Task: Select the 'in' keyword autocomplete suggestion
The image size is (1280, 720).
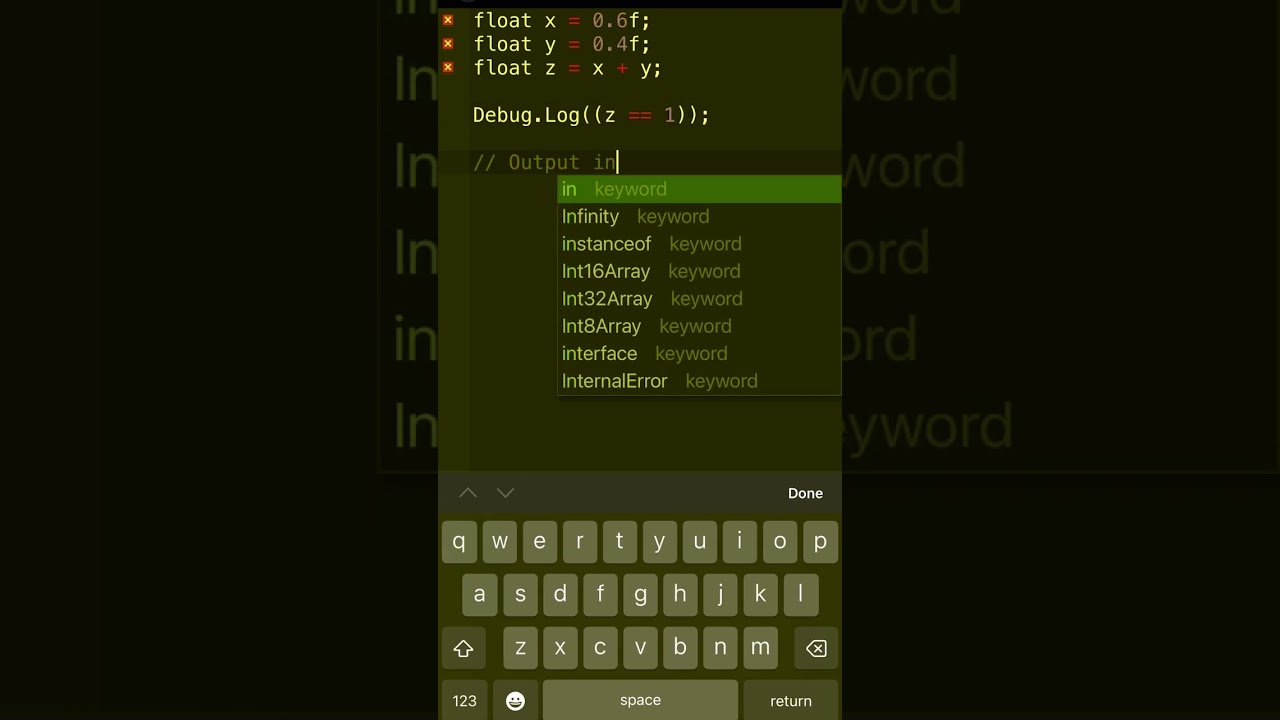Action: [x=699, y=189]
